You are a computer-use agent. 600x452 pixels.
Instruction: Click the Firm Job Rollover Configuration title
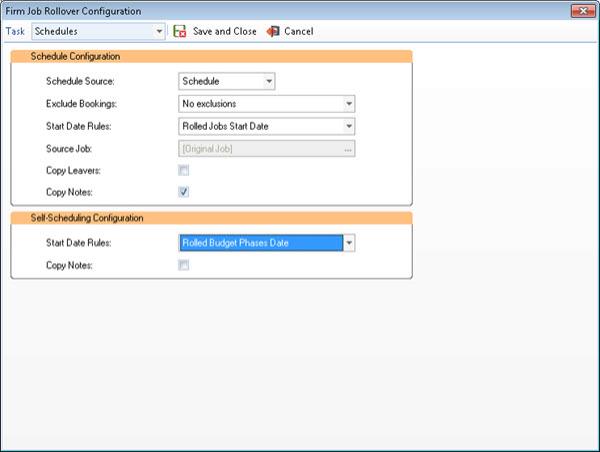tap(73, 11)
